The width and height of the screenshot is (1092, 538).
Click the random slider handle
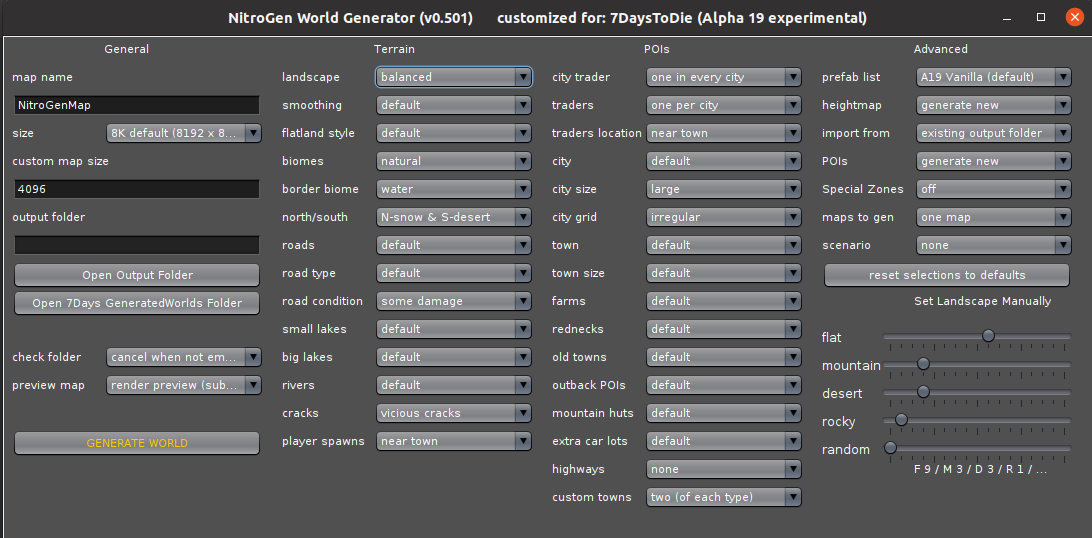[890, 448]
